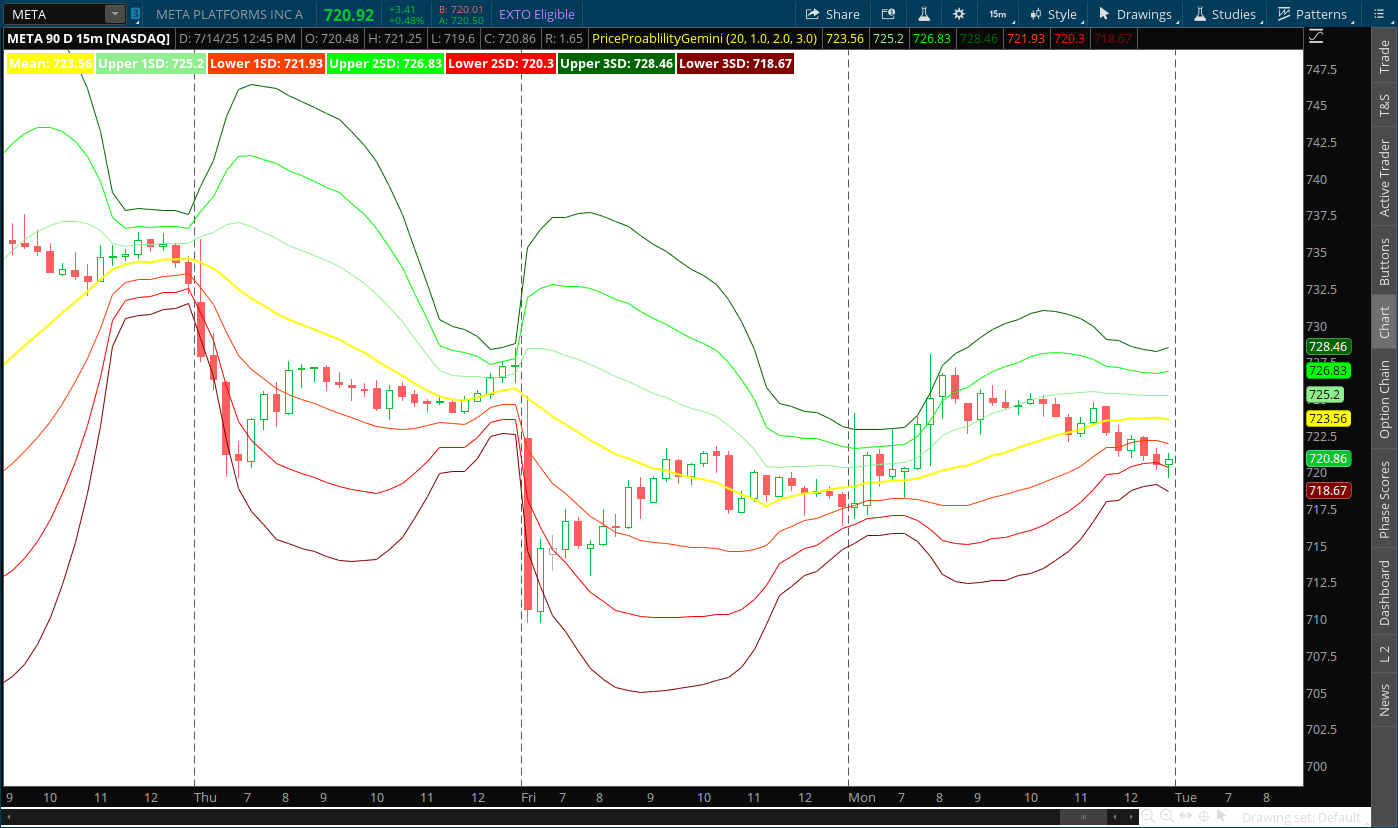
Task: Toggle symbol link channel 3
Action: pos(135,14)
